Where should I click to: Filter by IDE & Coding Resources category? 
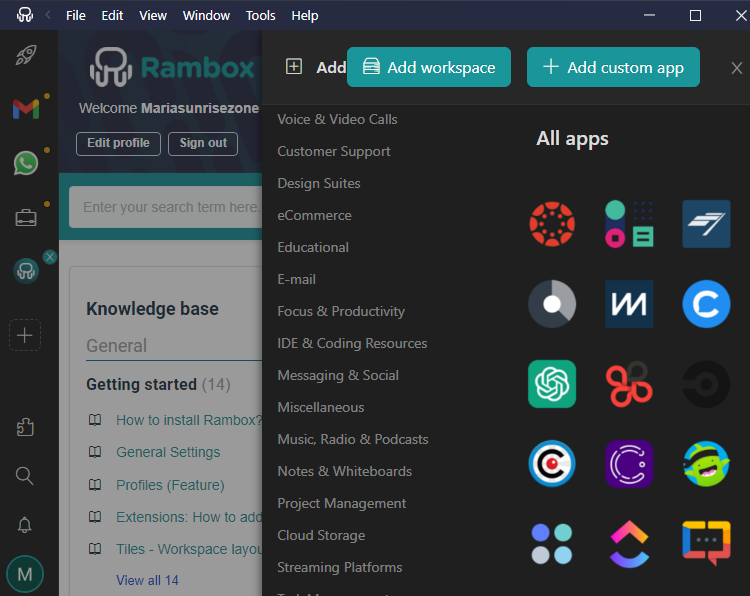click(x=352, y=343)
